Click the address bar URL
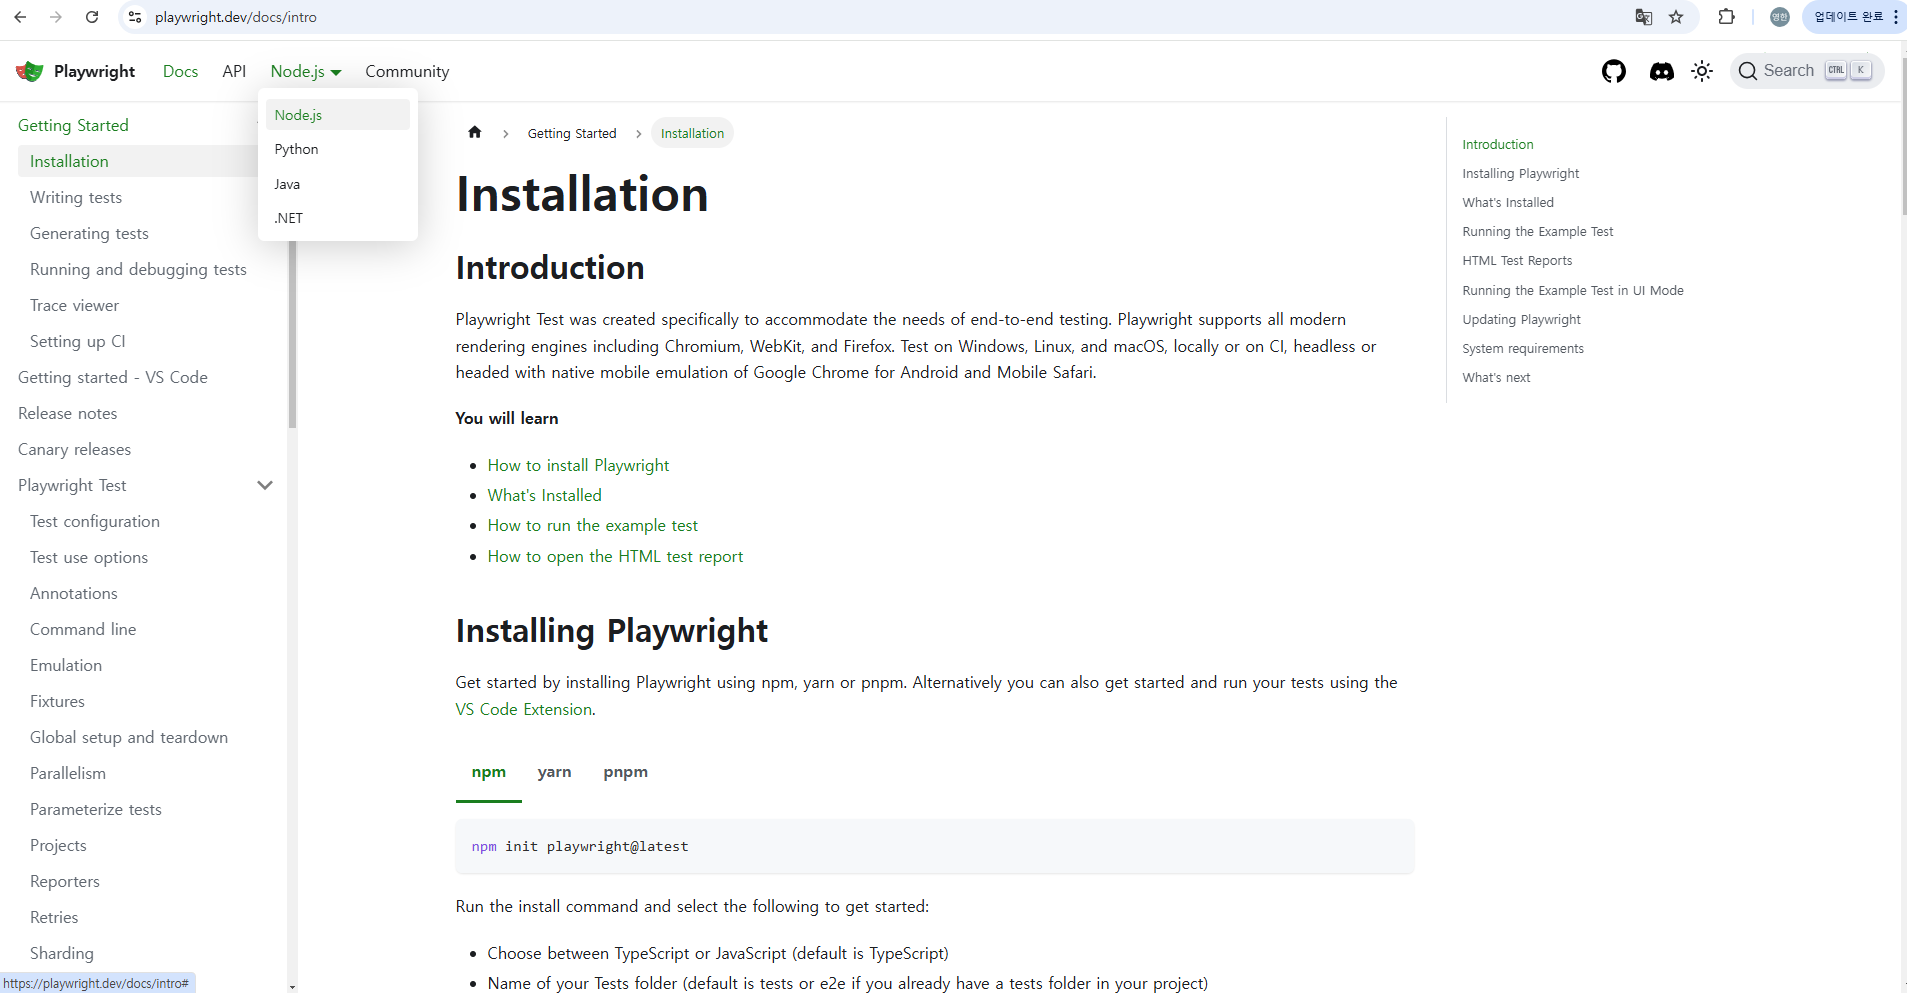 236,17
